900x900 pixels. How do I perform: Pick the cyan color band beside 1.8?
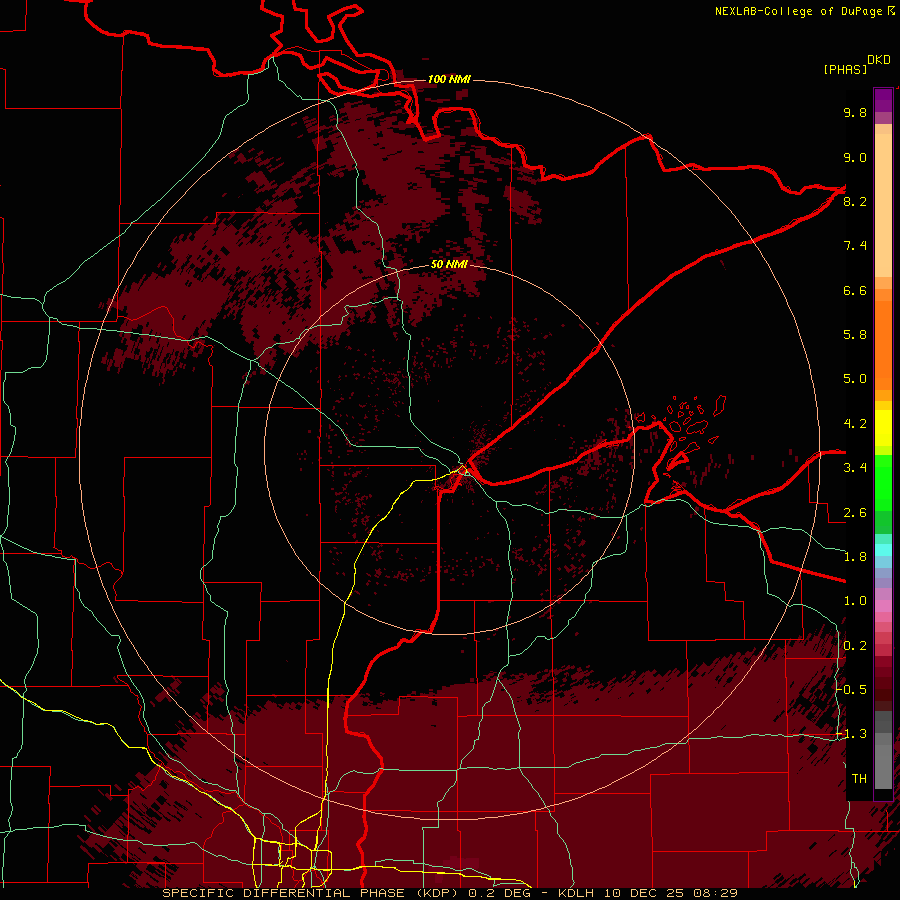pyautogui.click(x=883, y=550)
